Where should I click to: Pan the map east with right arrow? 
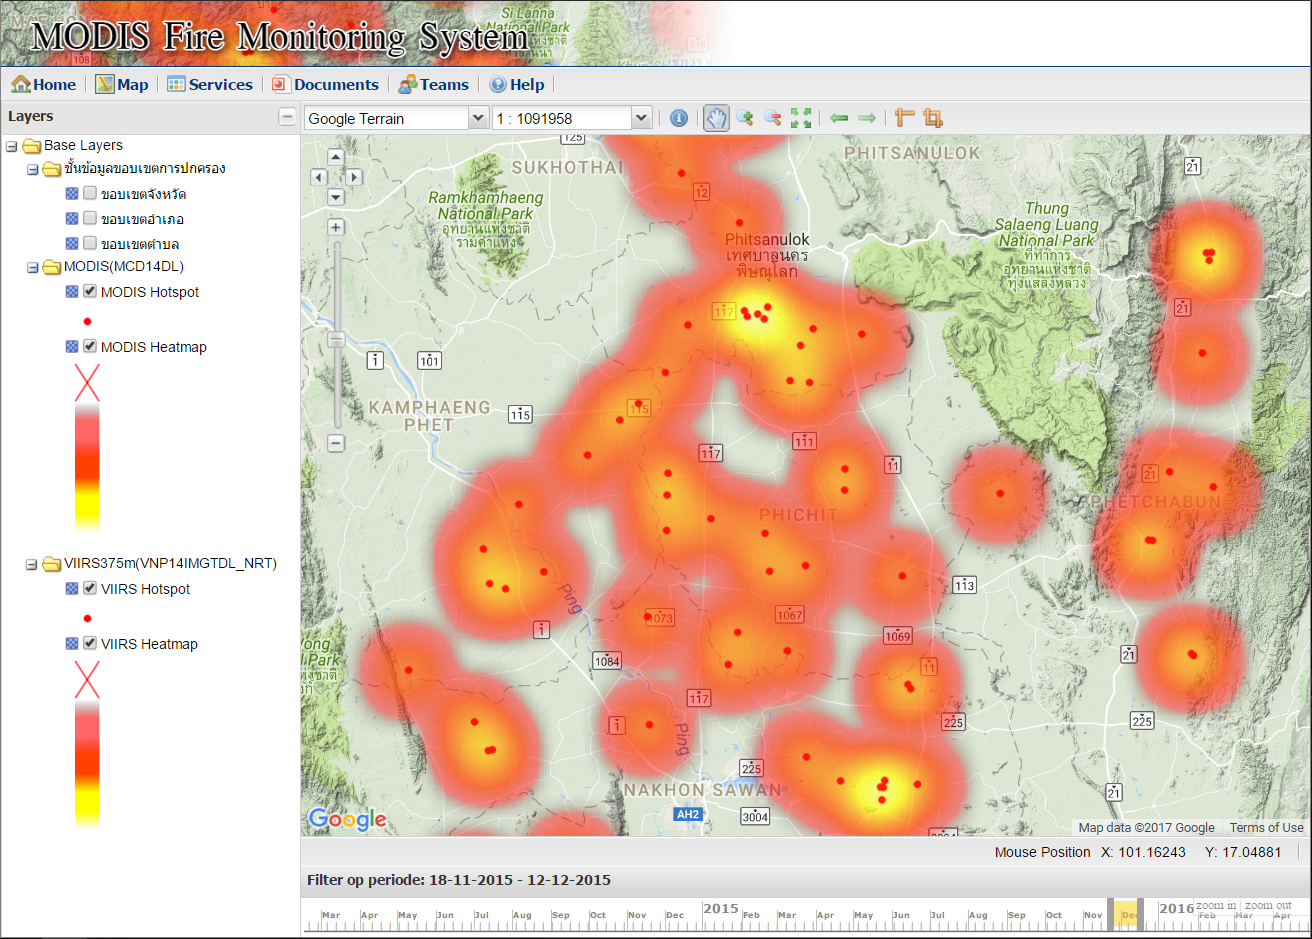tap(353, 177)
